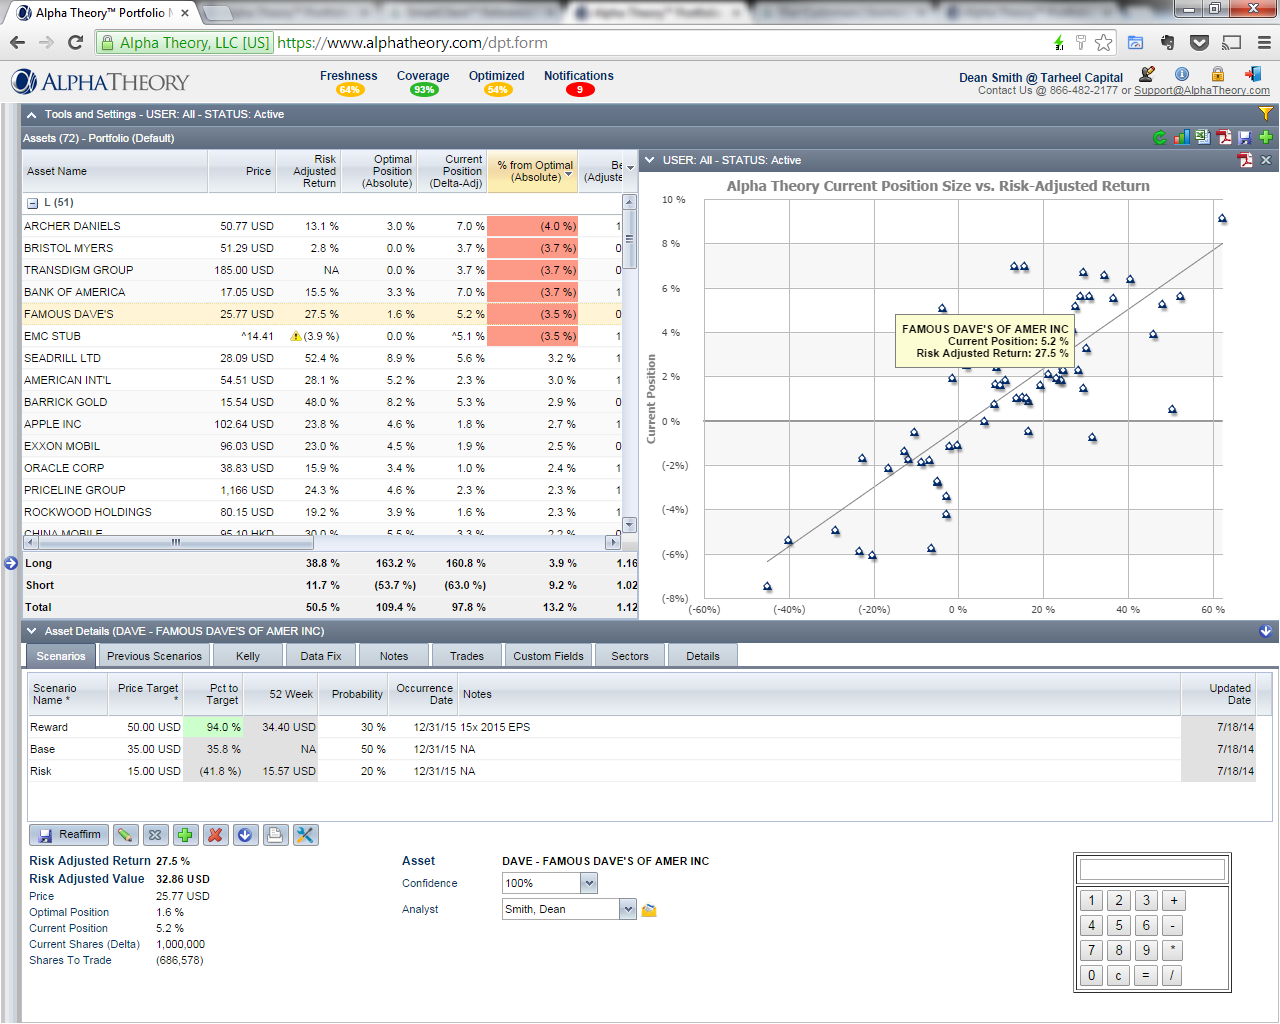Click the padlock icon in the header

point(1217,74)
